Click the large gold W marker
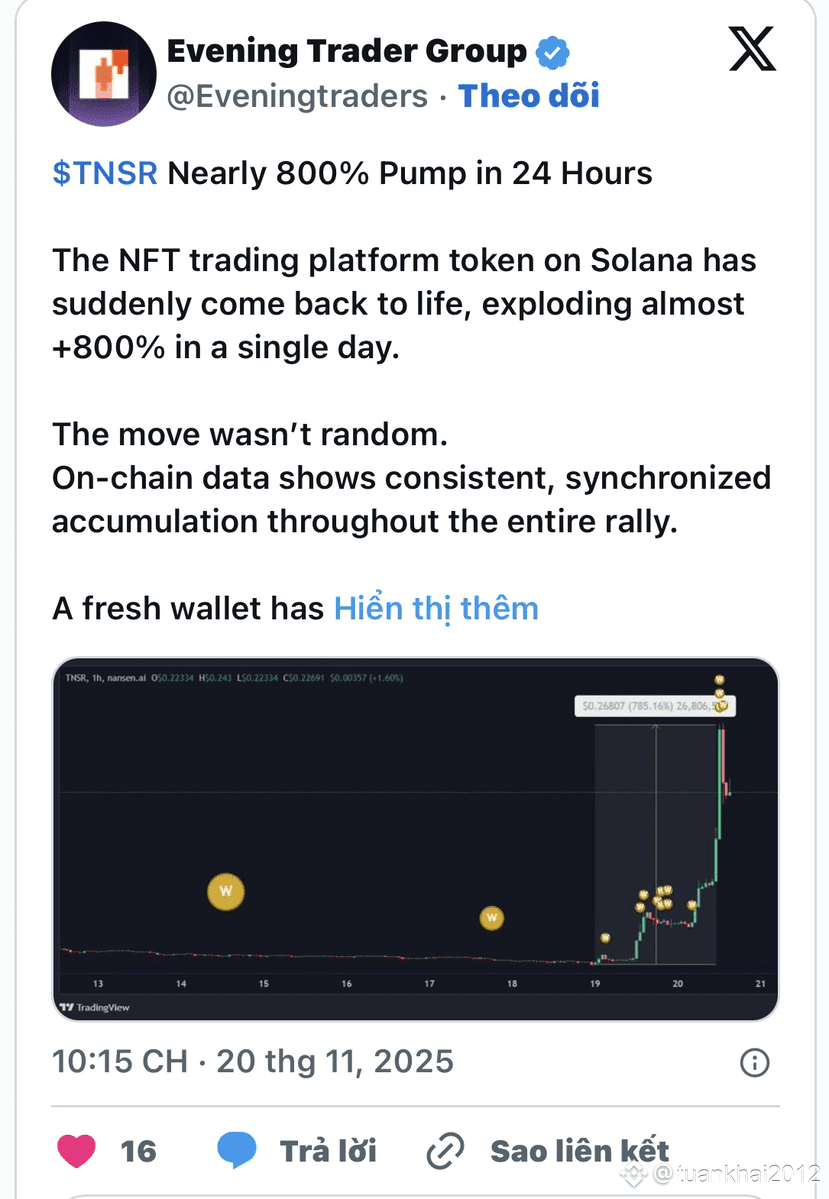 click(x=226, y=890)
